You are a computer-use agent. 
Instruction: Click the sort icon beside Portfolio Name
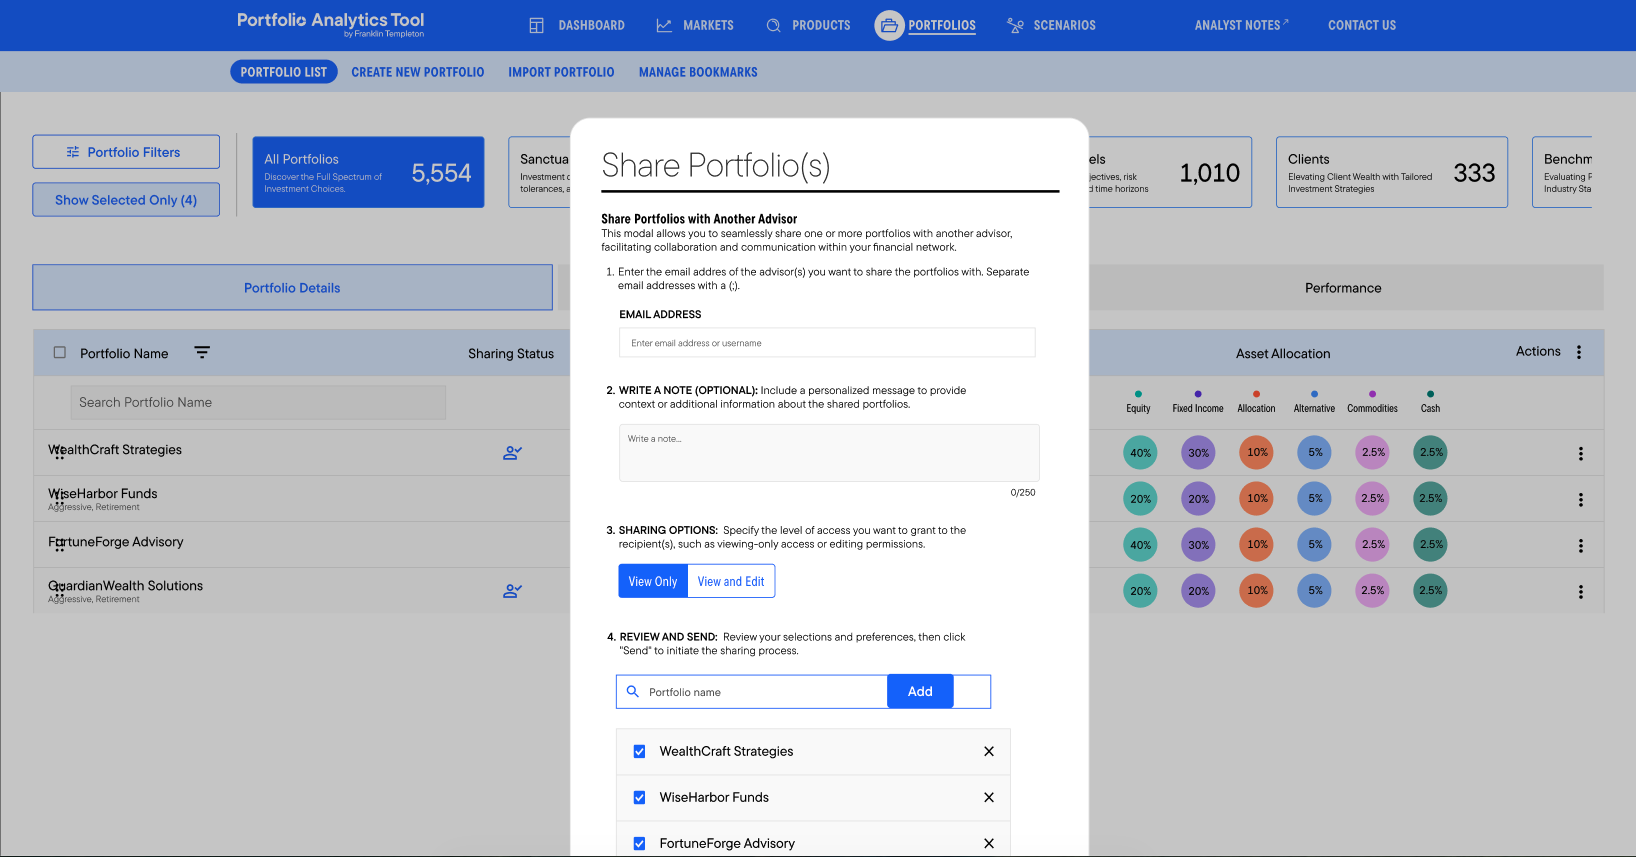[202, 352]
